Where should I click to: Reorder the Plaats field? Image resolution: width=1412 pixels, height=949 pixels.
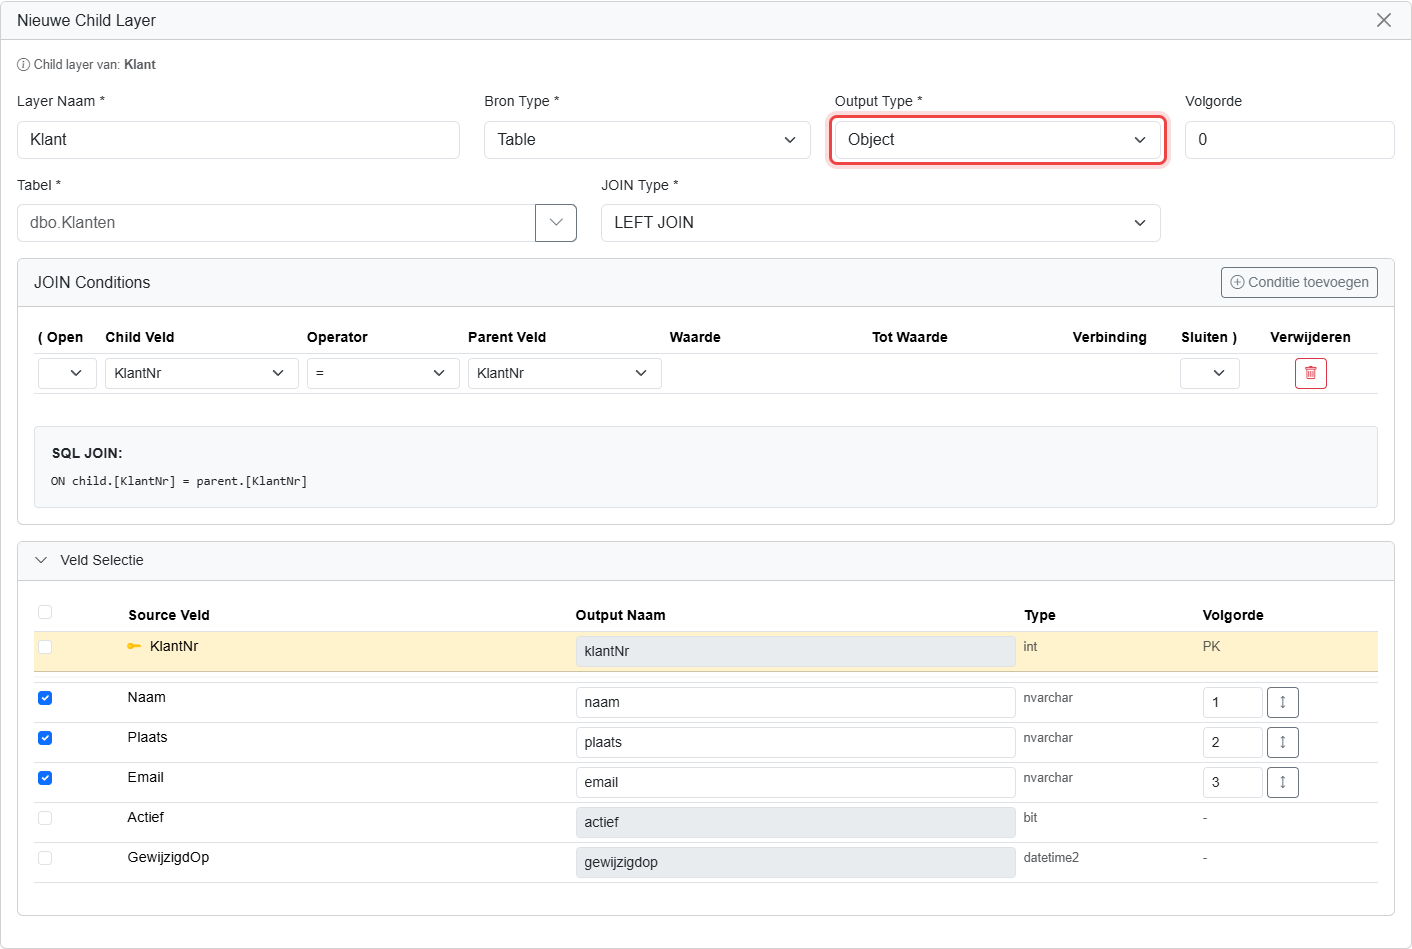(1282, 742)
